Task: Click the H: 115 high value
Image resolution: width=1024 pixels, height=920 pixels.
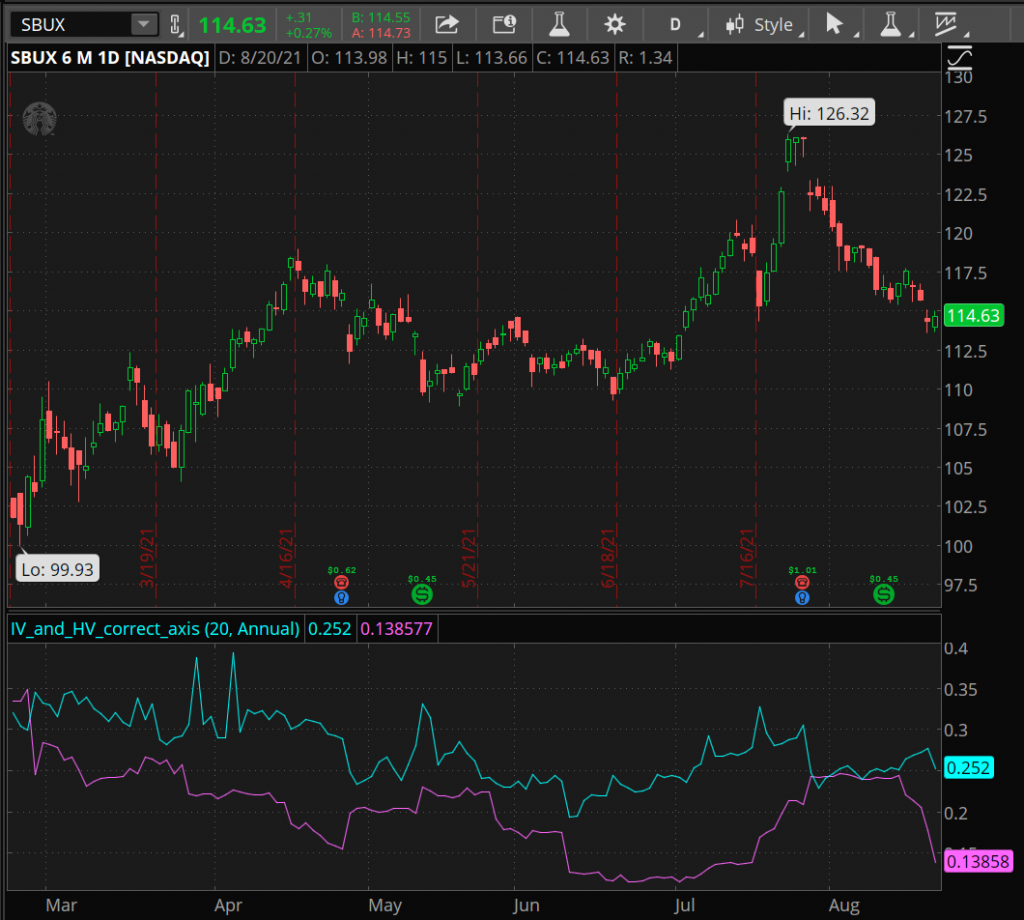Action: (422, 58)
